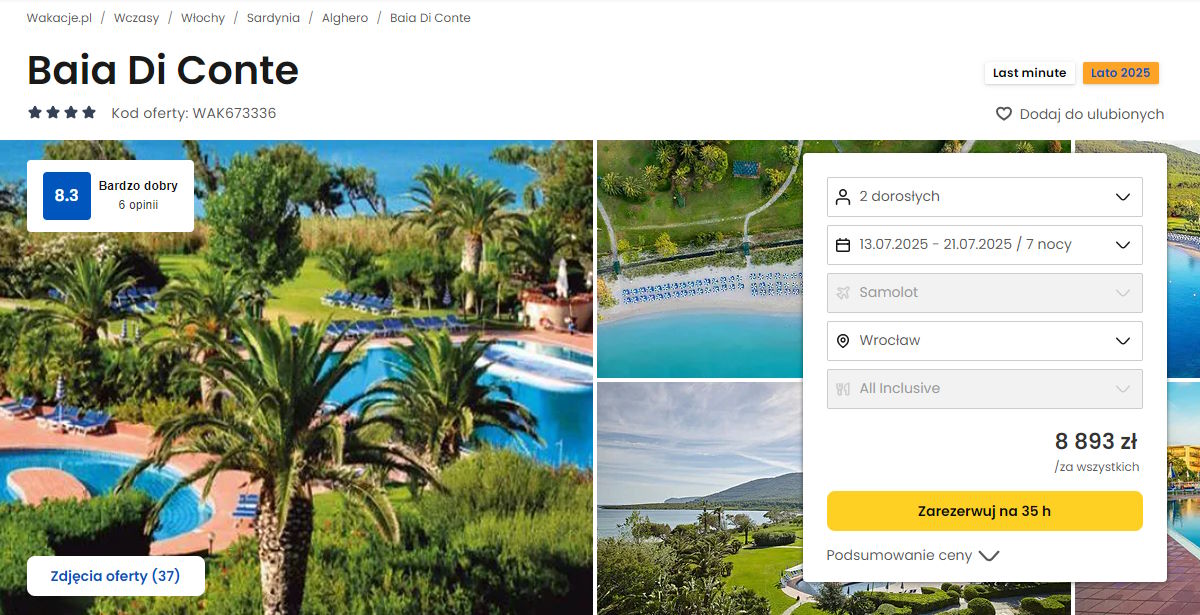Open the date range dropdown chevron

[x=1123, y=245]
